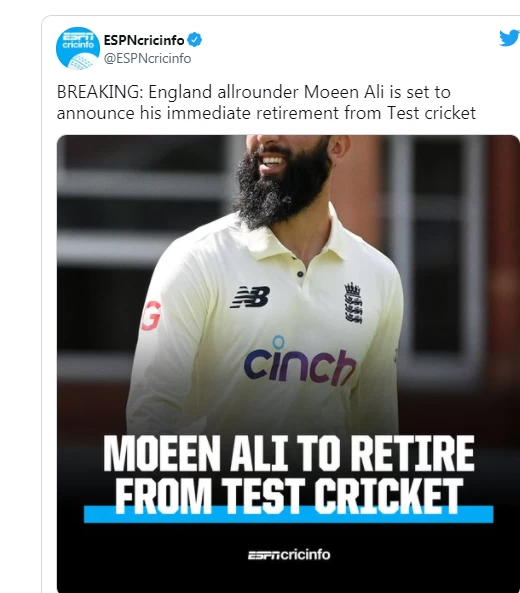Click the FROM TEST CRICKET headline line
The image size is (520, 593).
[x=289, y=495]
